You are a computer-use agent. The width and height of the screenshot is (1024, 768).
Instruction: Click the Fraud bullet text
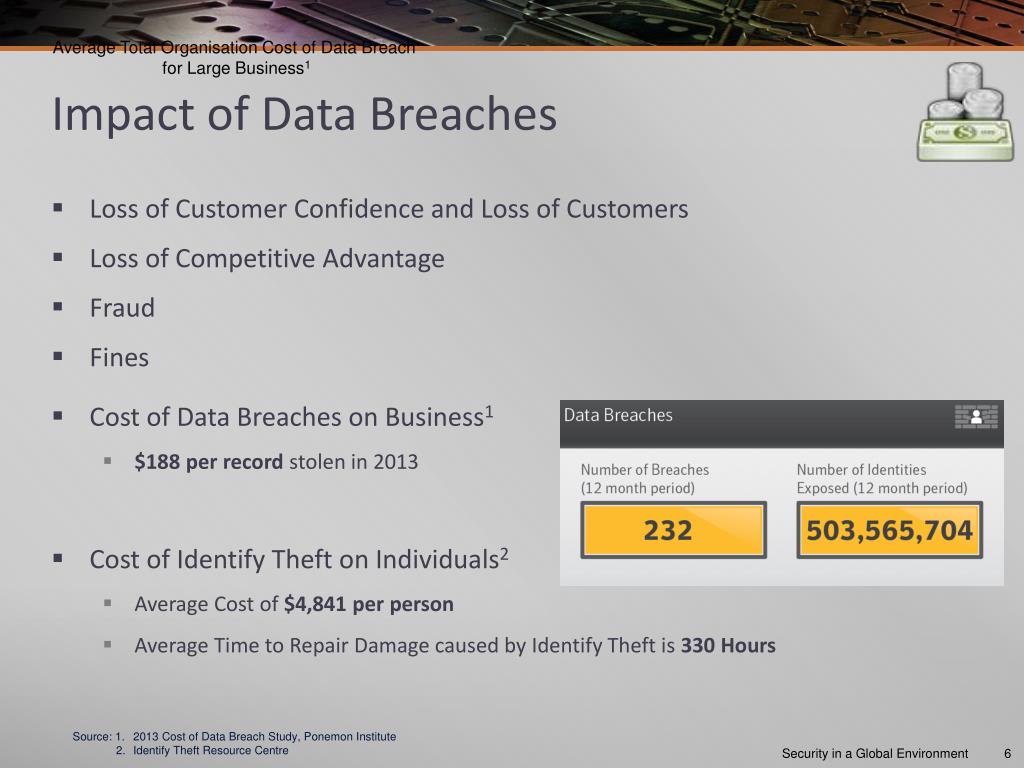click(x=122, y=308)
